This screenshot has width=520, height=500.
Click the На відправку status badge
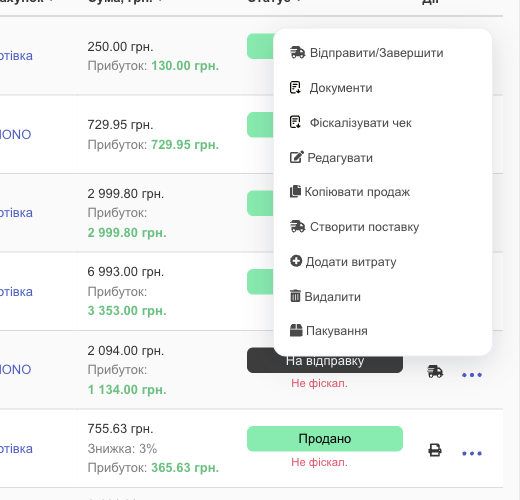(325, 361)
